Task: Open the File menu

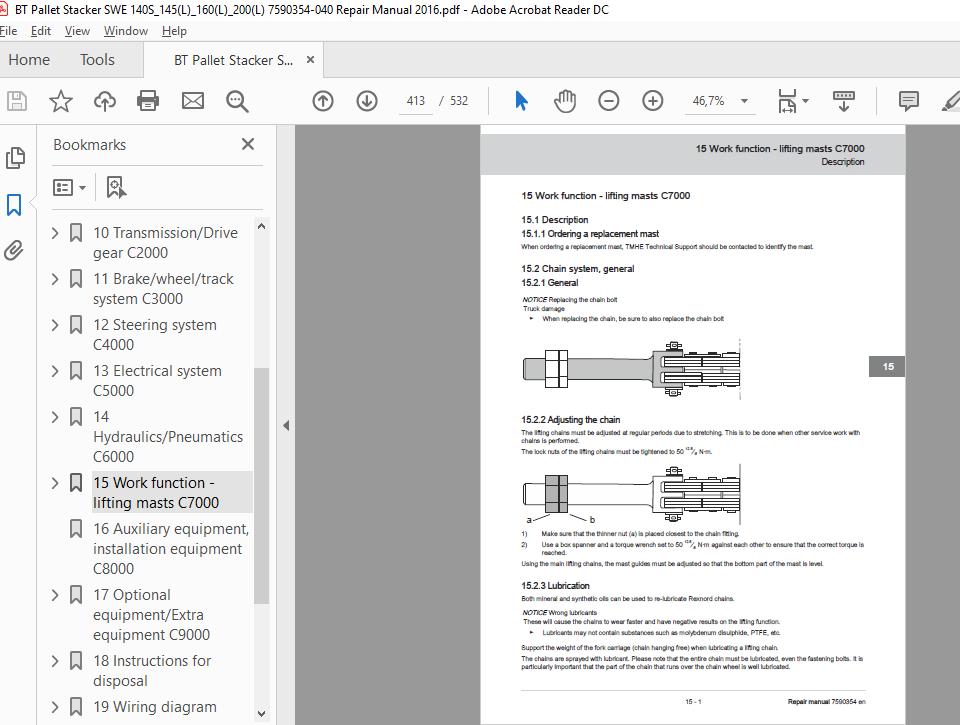Action: click(x=9, y=31)
